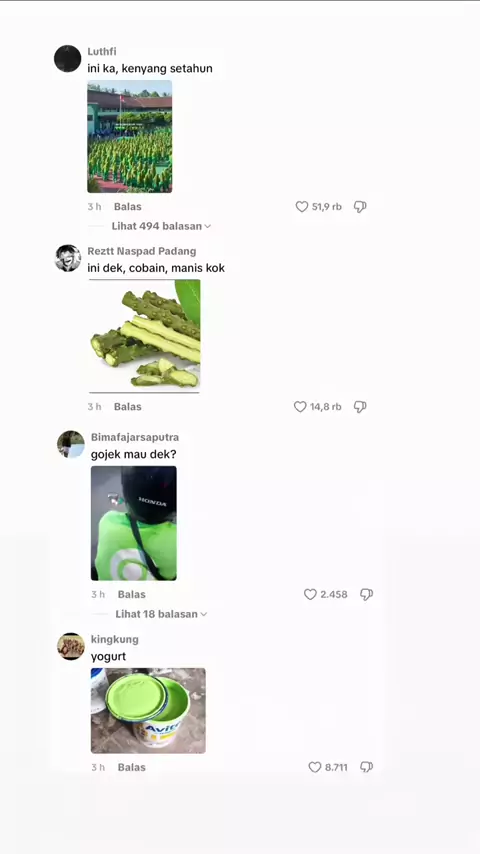Screen dimensions: 480x854
Task: Like kingkung's yogurt comment
Action: 315,767
